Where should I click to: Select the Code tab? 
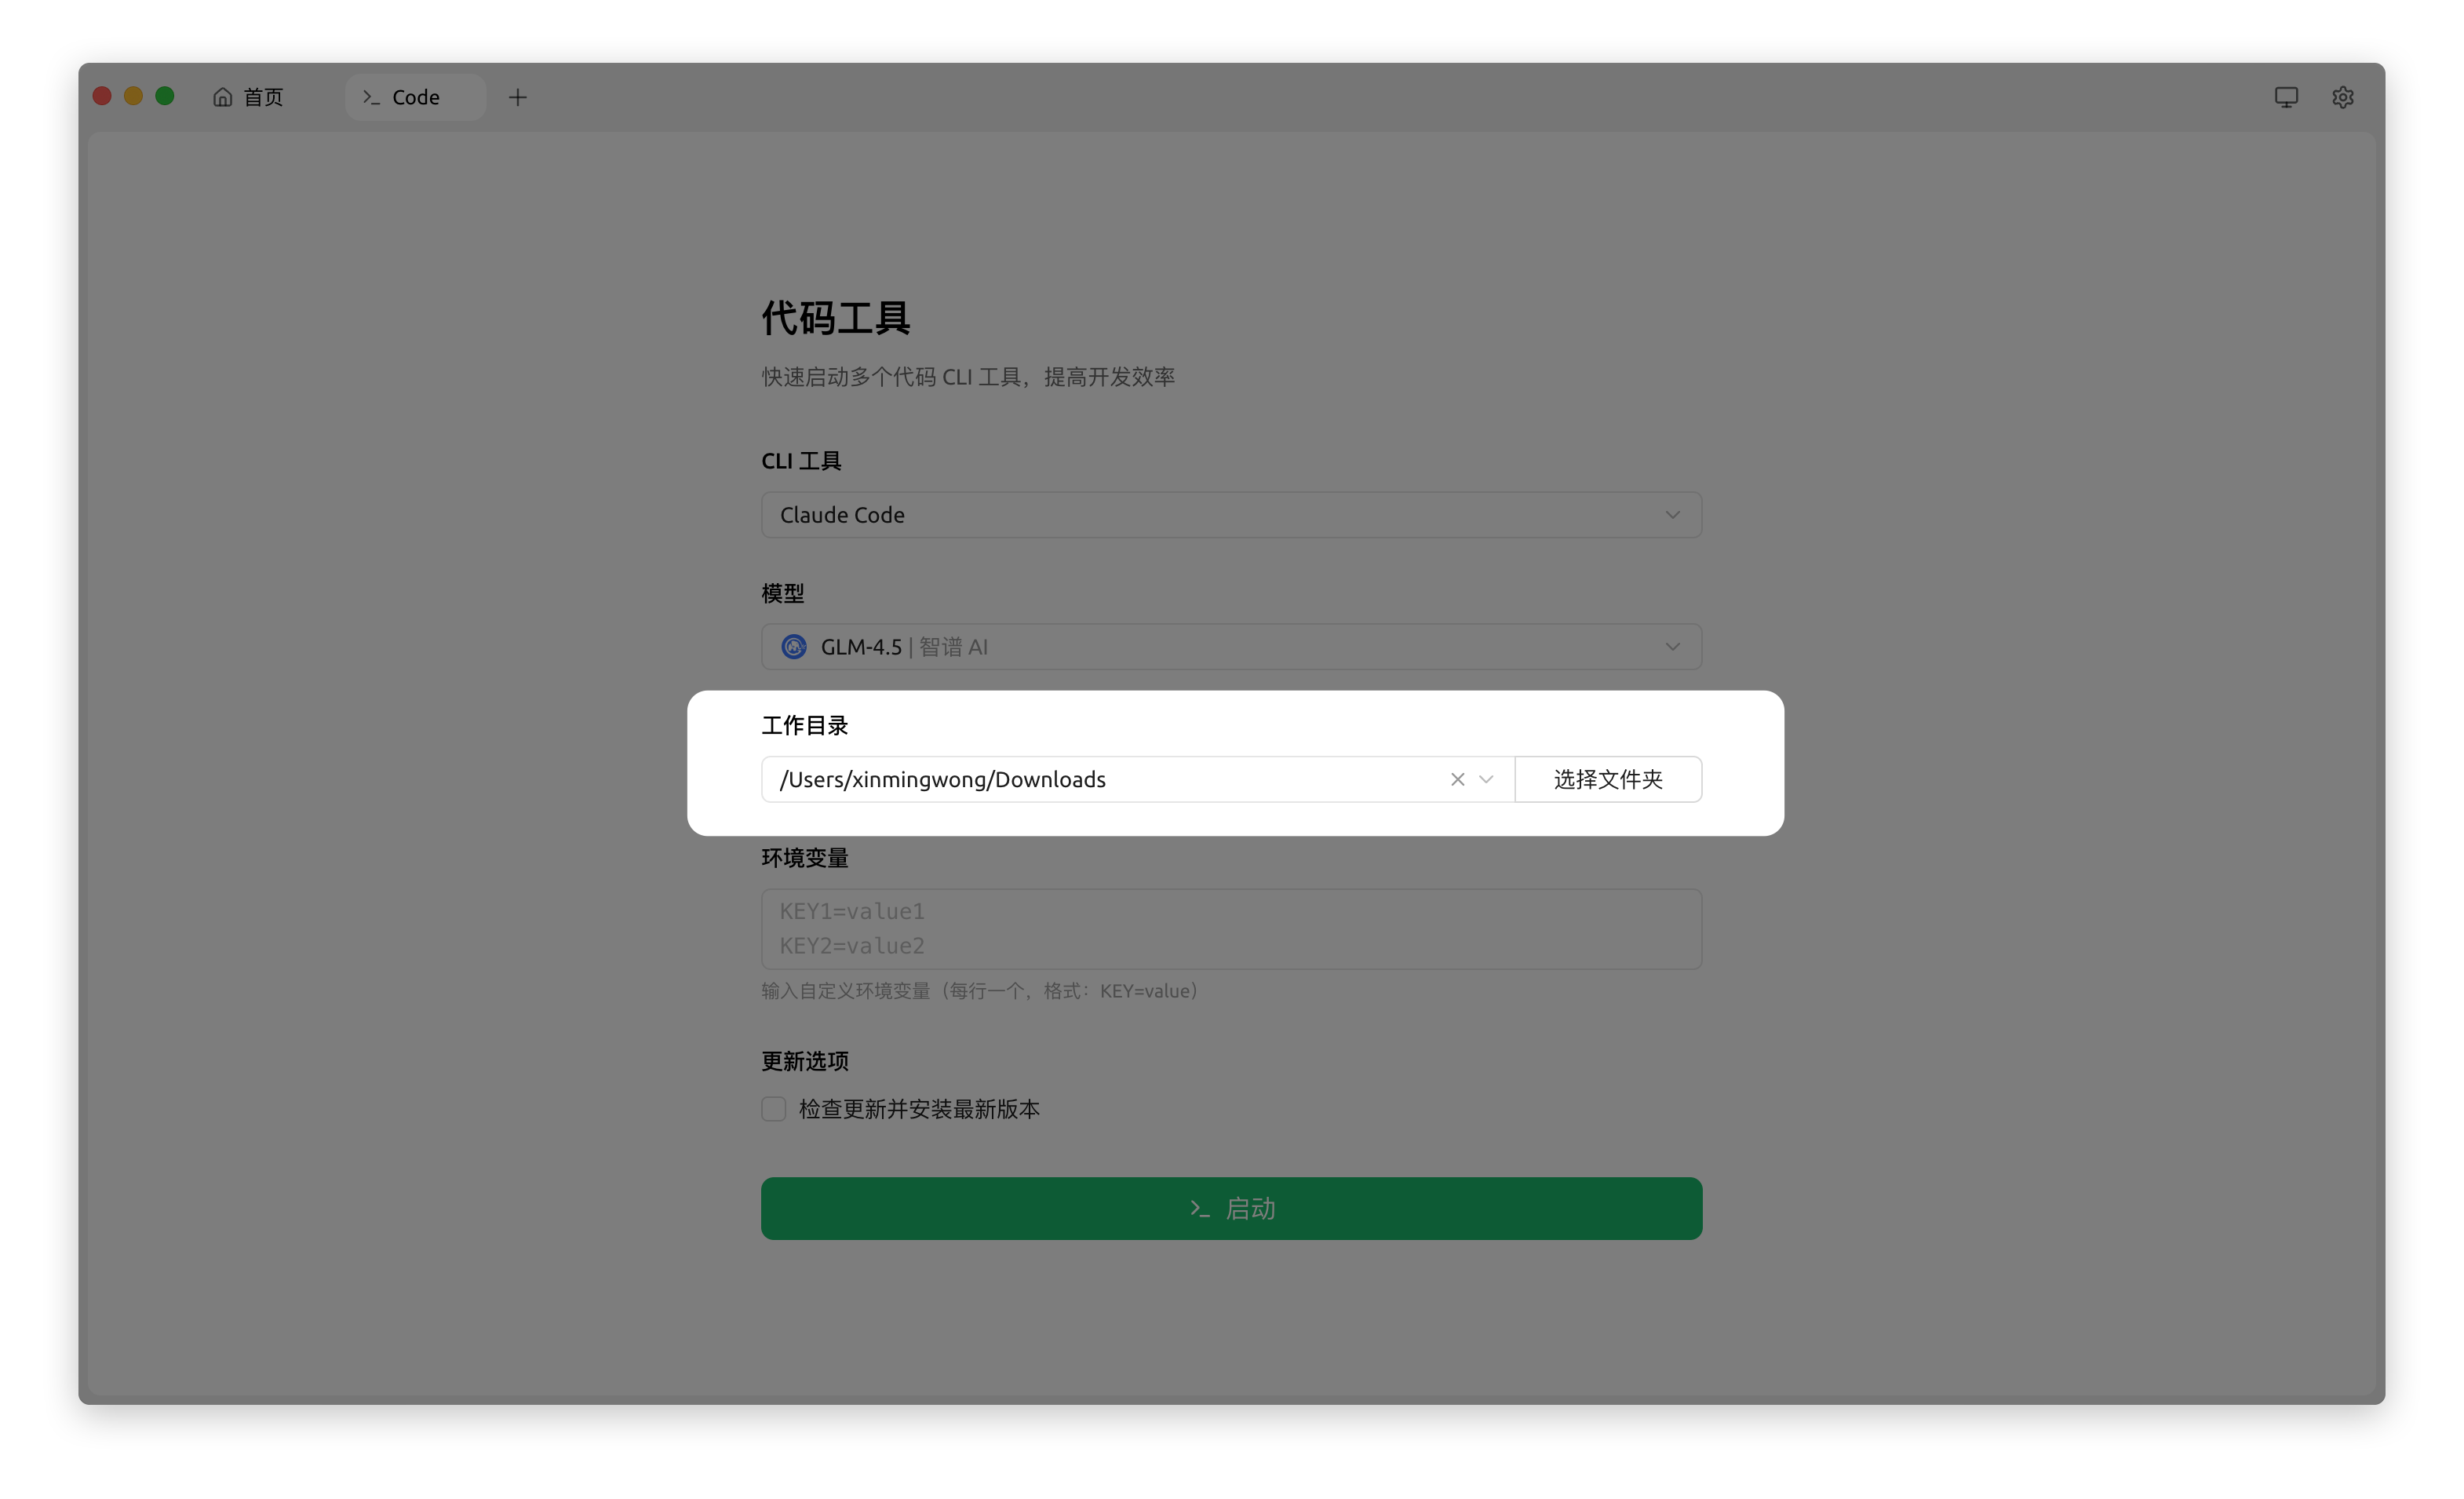(415, 97)
